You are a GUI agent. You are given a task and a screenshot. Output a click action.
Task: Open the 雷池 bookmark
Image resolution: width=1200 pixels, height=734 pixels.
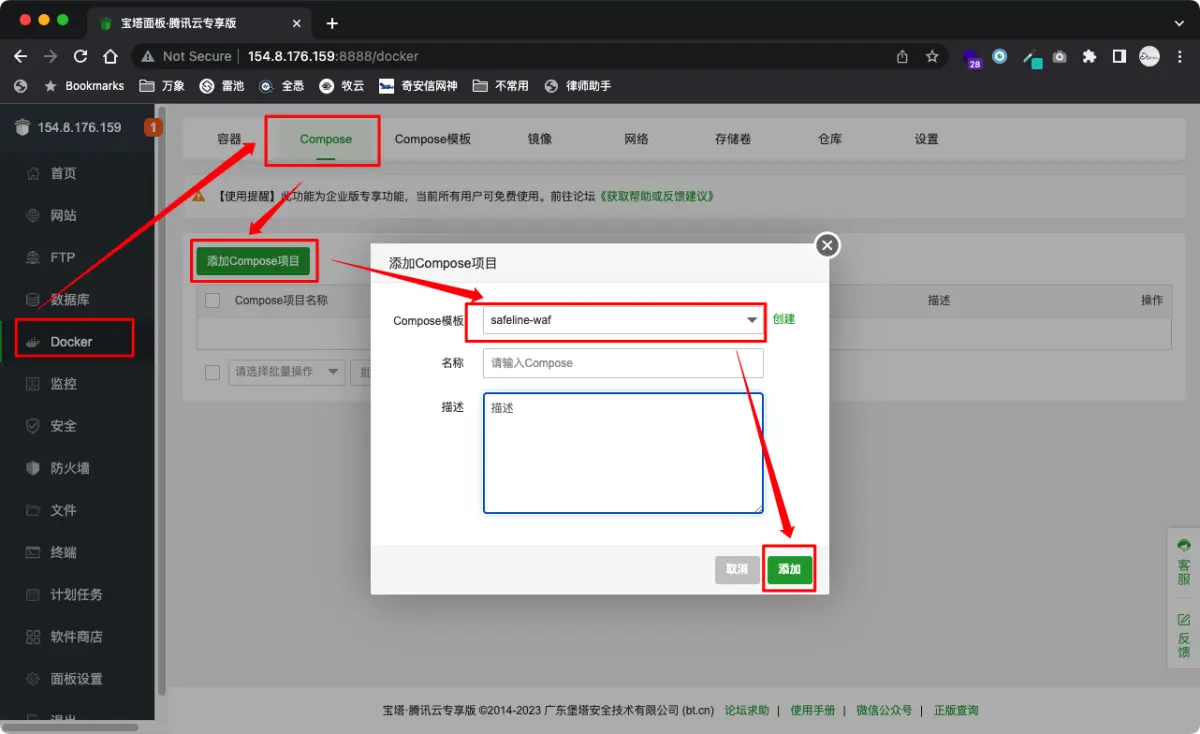pyautogui.click(x=222, y=86)
